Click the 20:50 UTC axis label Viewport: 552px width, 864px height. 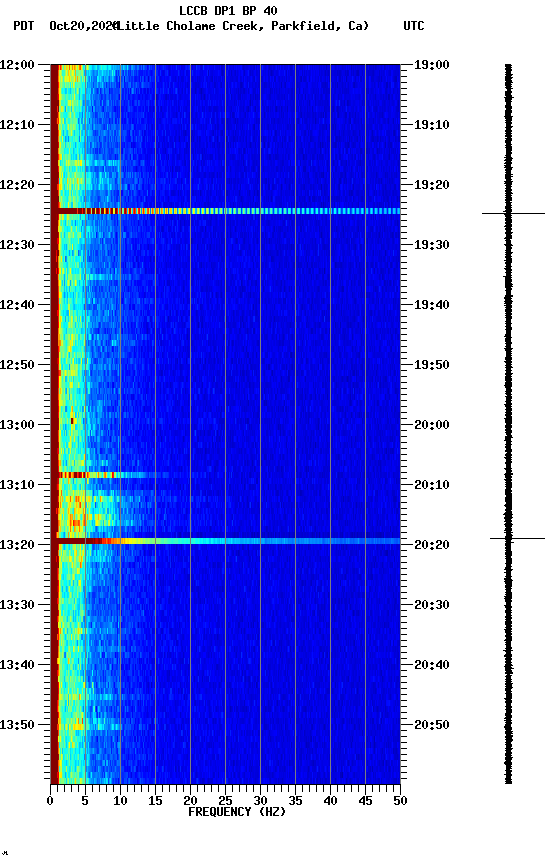[432, 726]
